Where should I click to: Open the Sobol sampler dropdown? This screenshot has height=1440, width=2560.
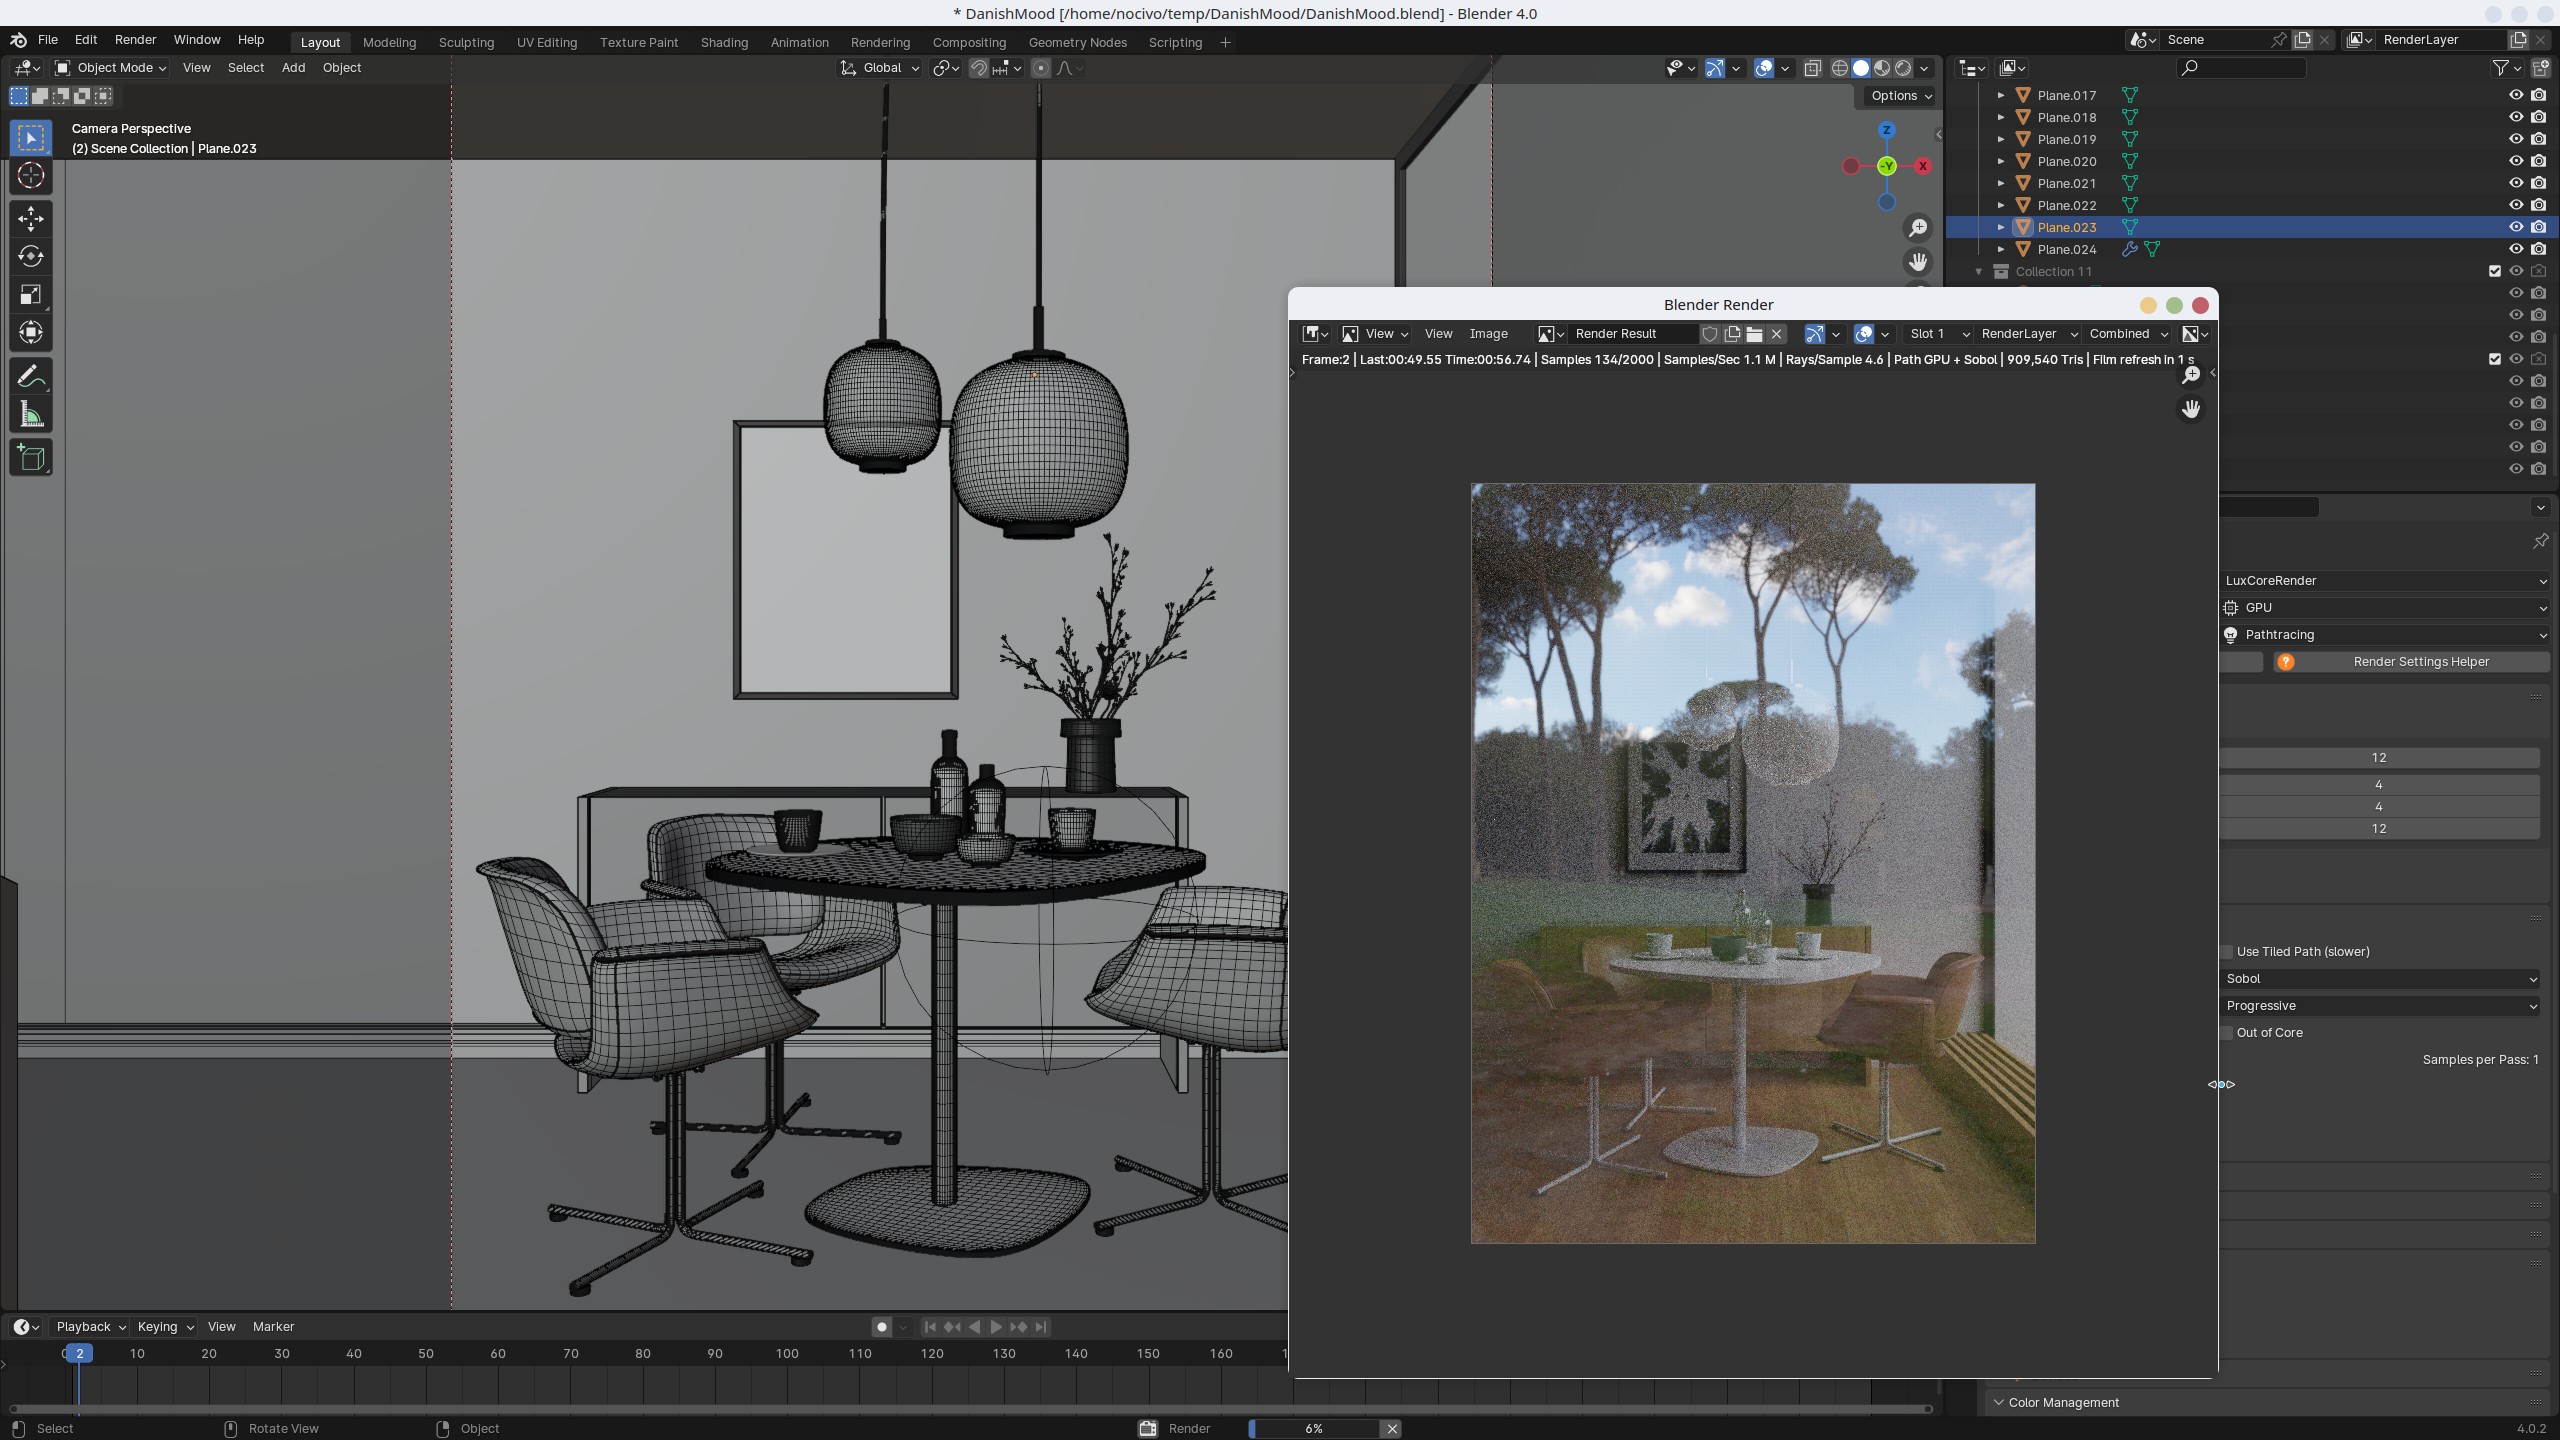2380,979
